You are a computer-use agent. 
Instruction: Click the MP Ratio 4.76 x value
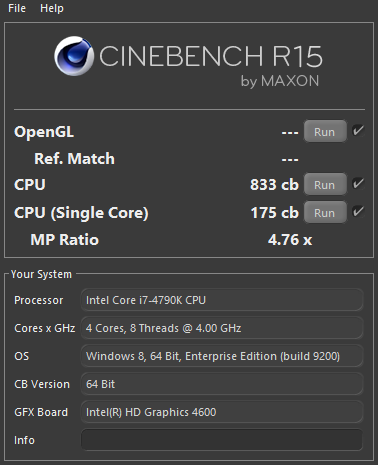pyautogui.click(x=290, y=240)
